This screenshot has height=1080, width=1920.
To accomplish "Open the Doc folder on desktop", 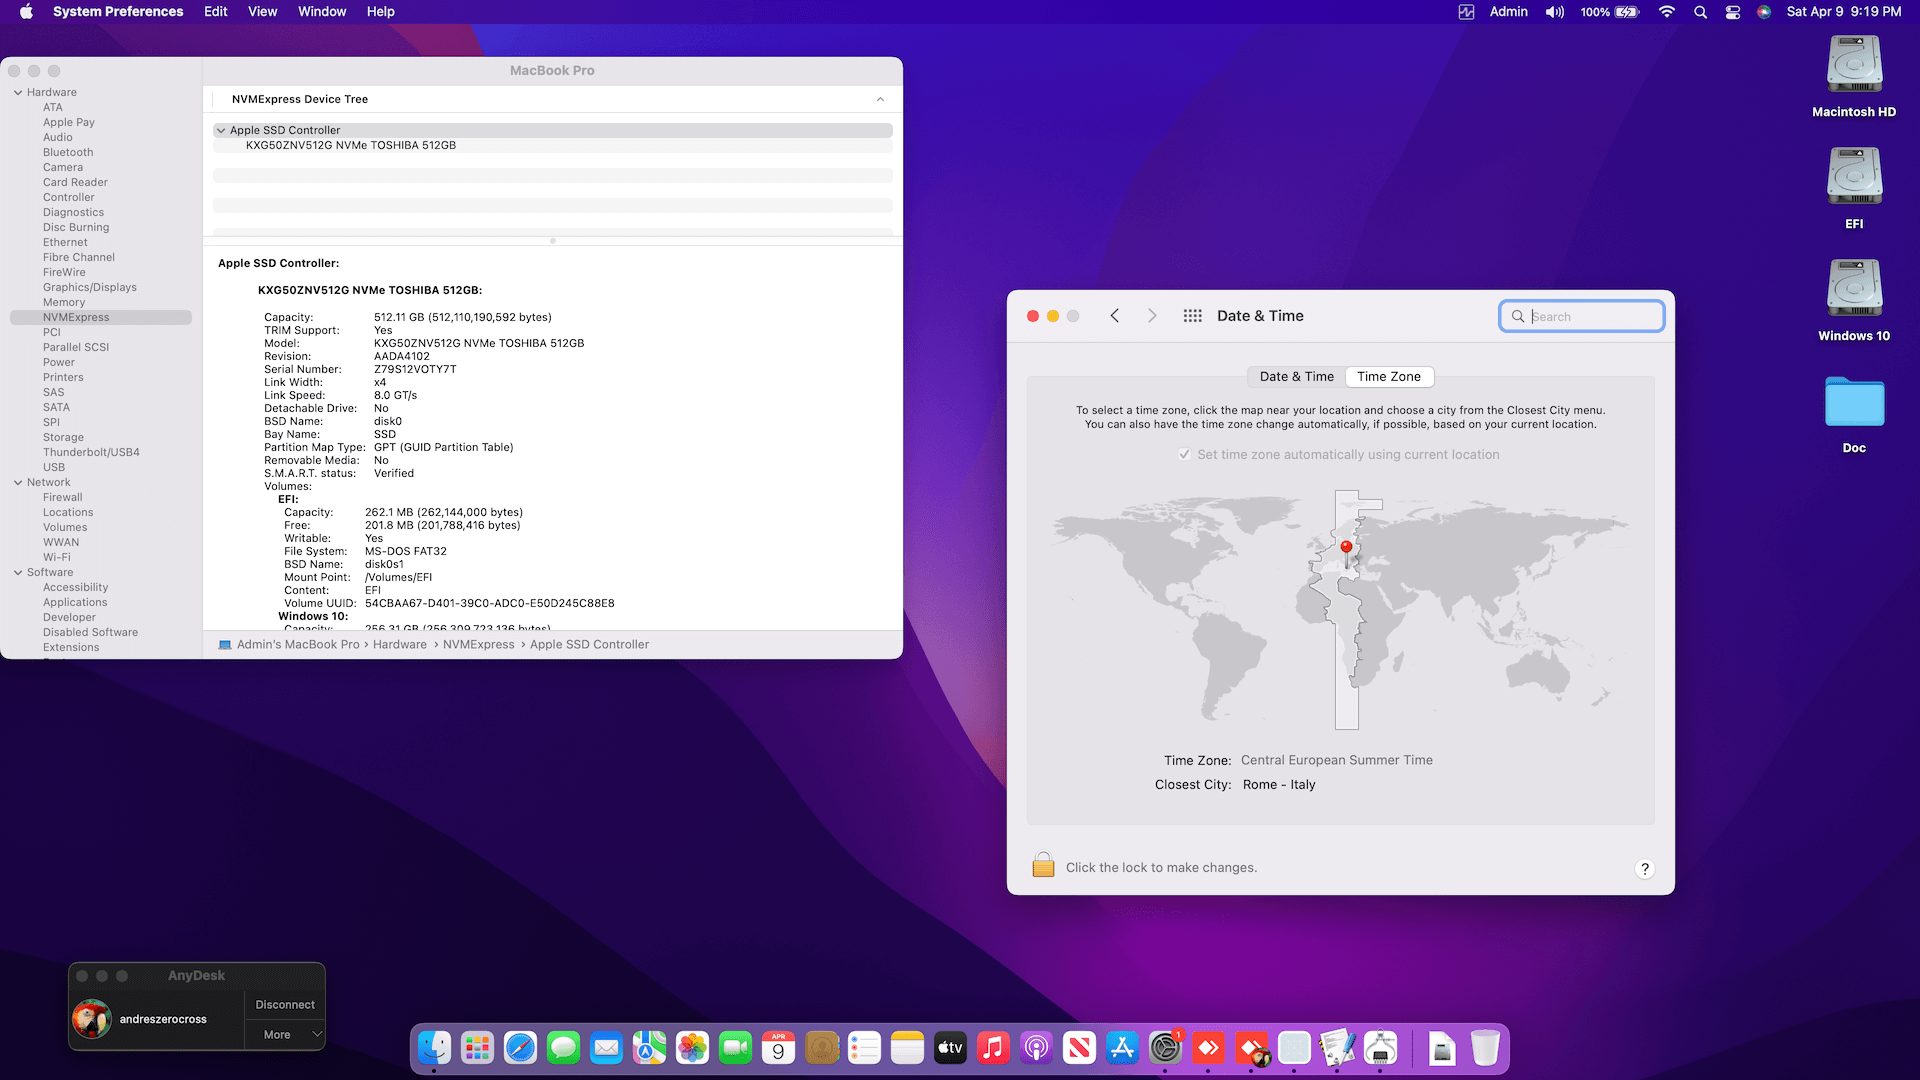I will (1854, 403).
